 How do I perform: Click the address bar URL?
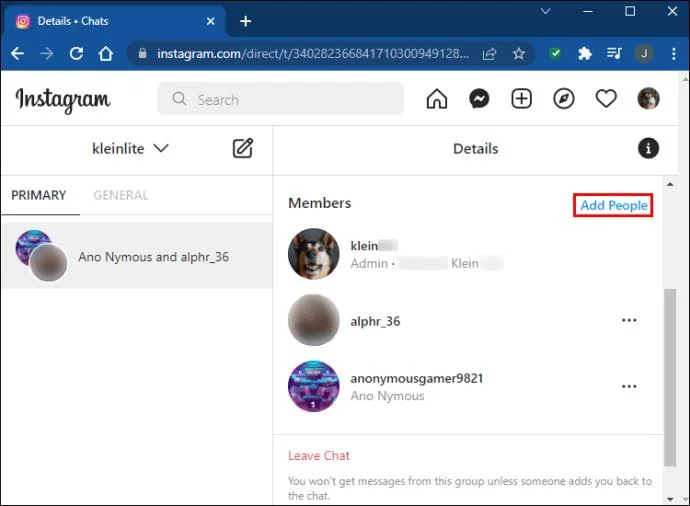pos(313,54)
